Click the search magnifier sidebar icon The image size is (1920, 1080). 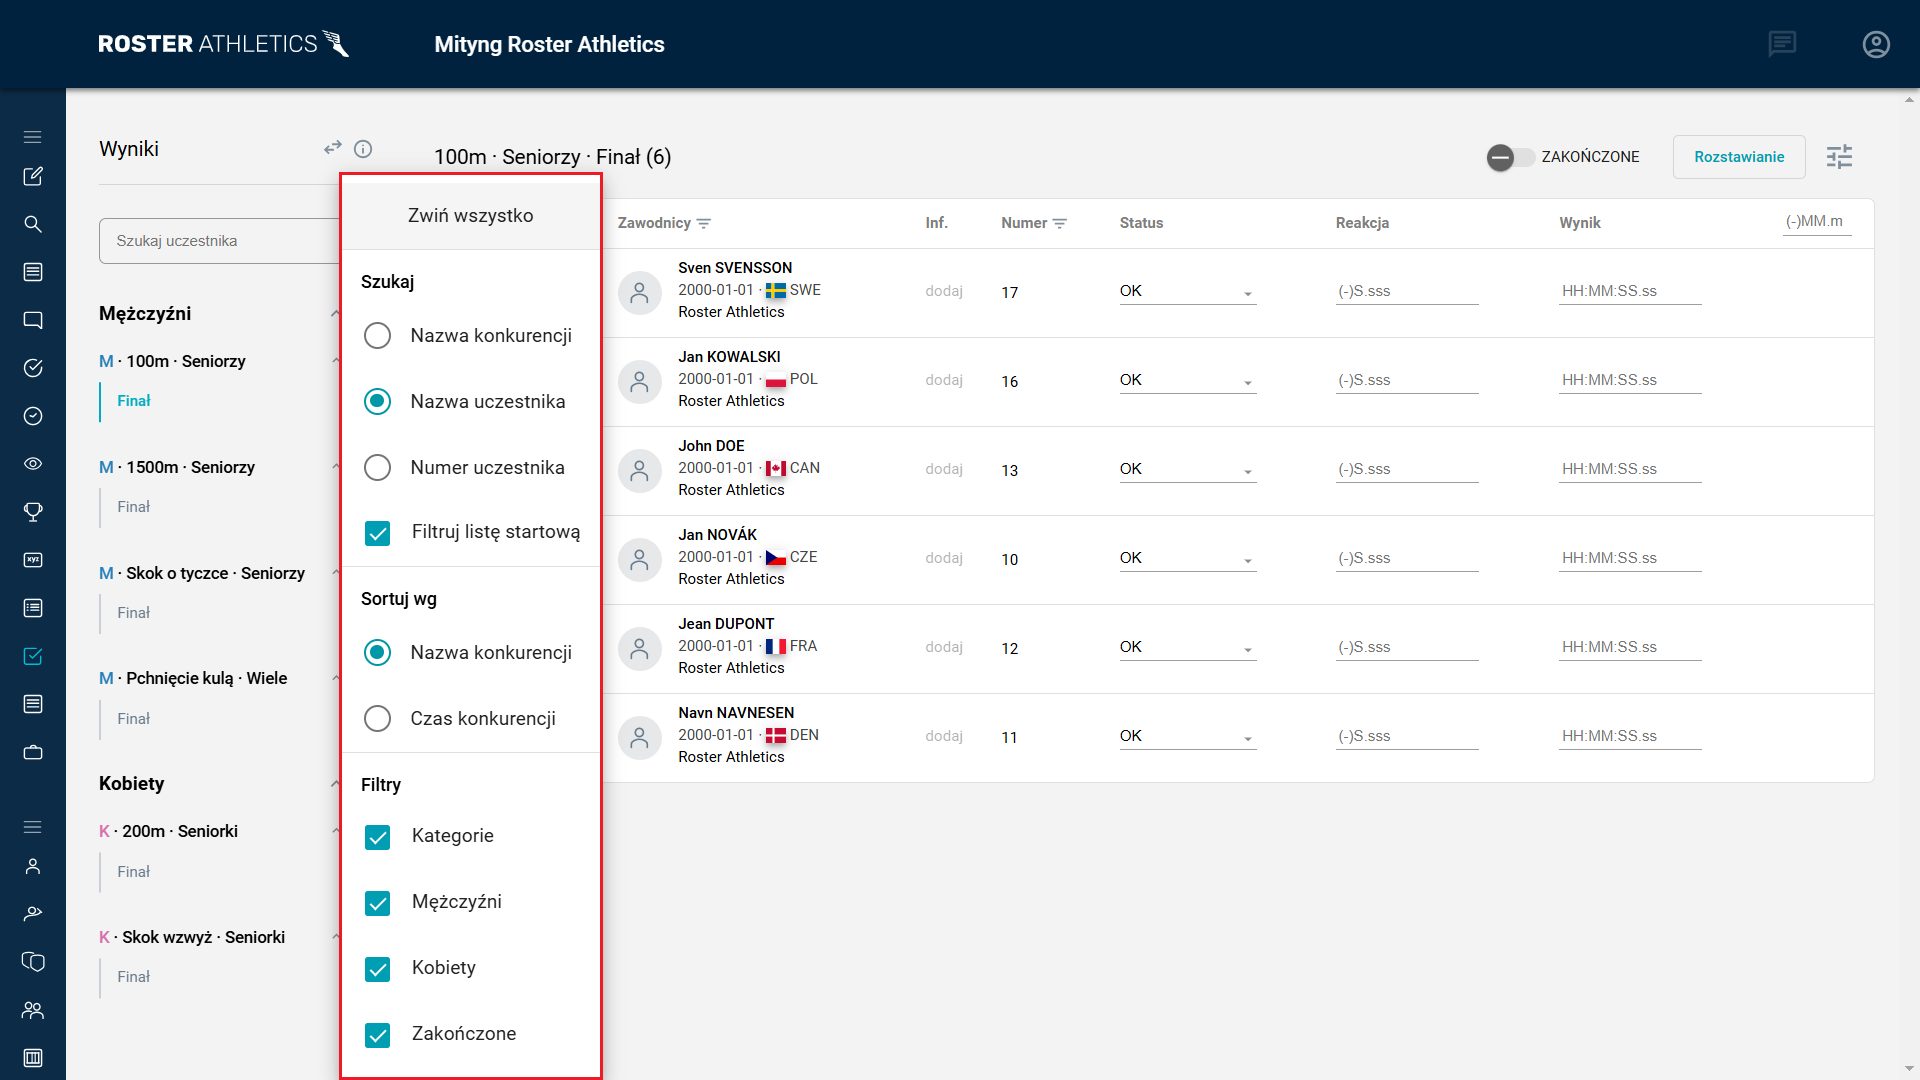[33, 224]
